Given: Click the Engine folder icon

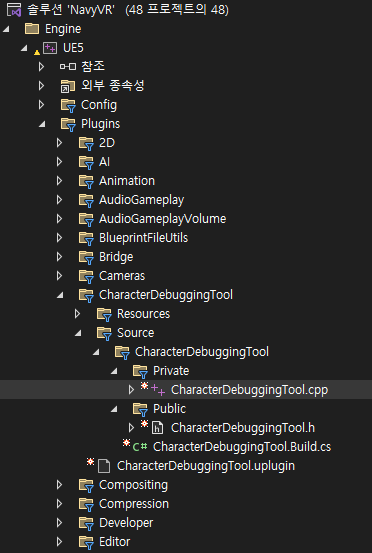Looking at the screenshot, I should tap(32, 29).
